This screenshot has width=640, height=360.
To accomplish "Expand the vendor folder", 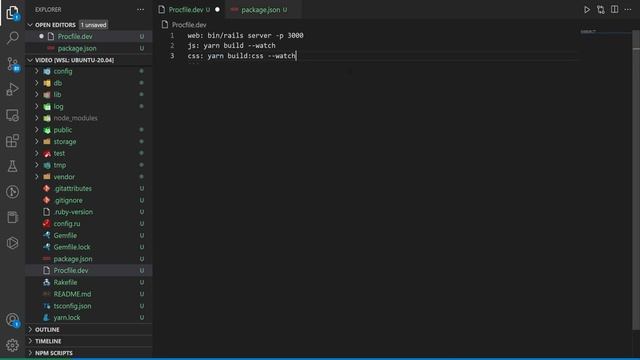I will point(64,177).
